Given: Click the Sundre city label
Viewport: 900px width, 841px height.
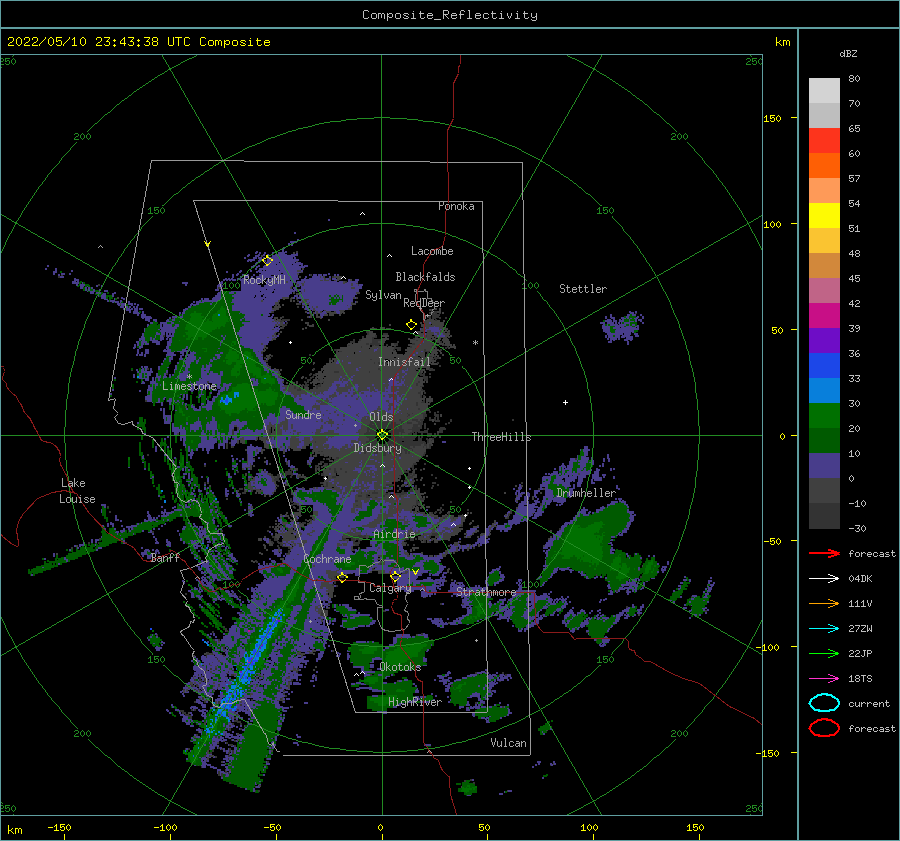Looking at the screenshot, I should 303,414.
